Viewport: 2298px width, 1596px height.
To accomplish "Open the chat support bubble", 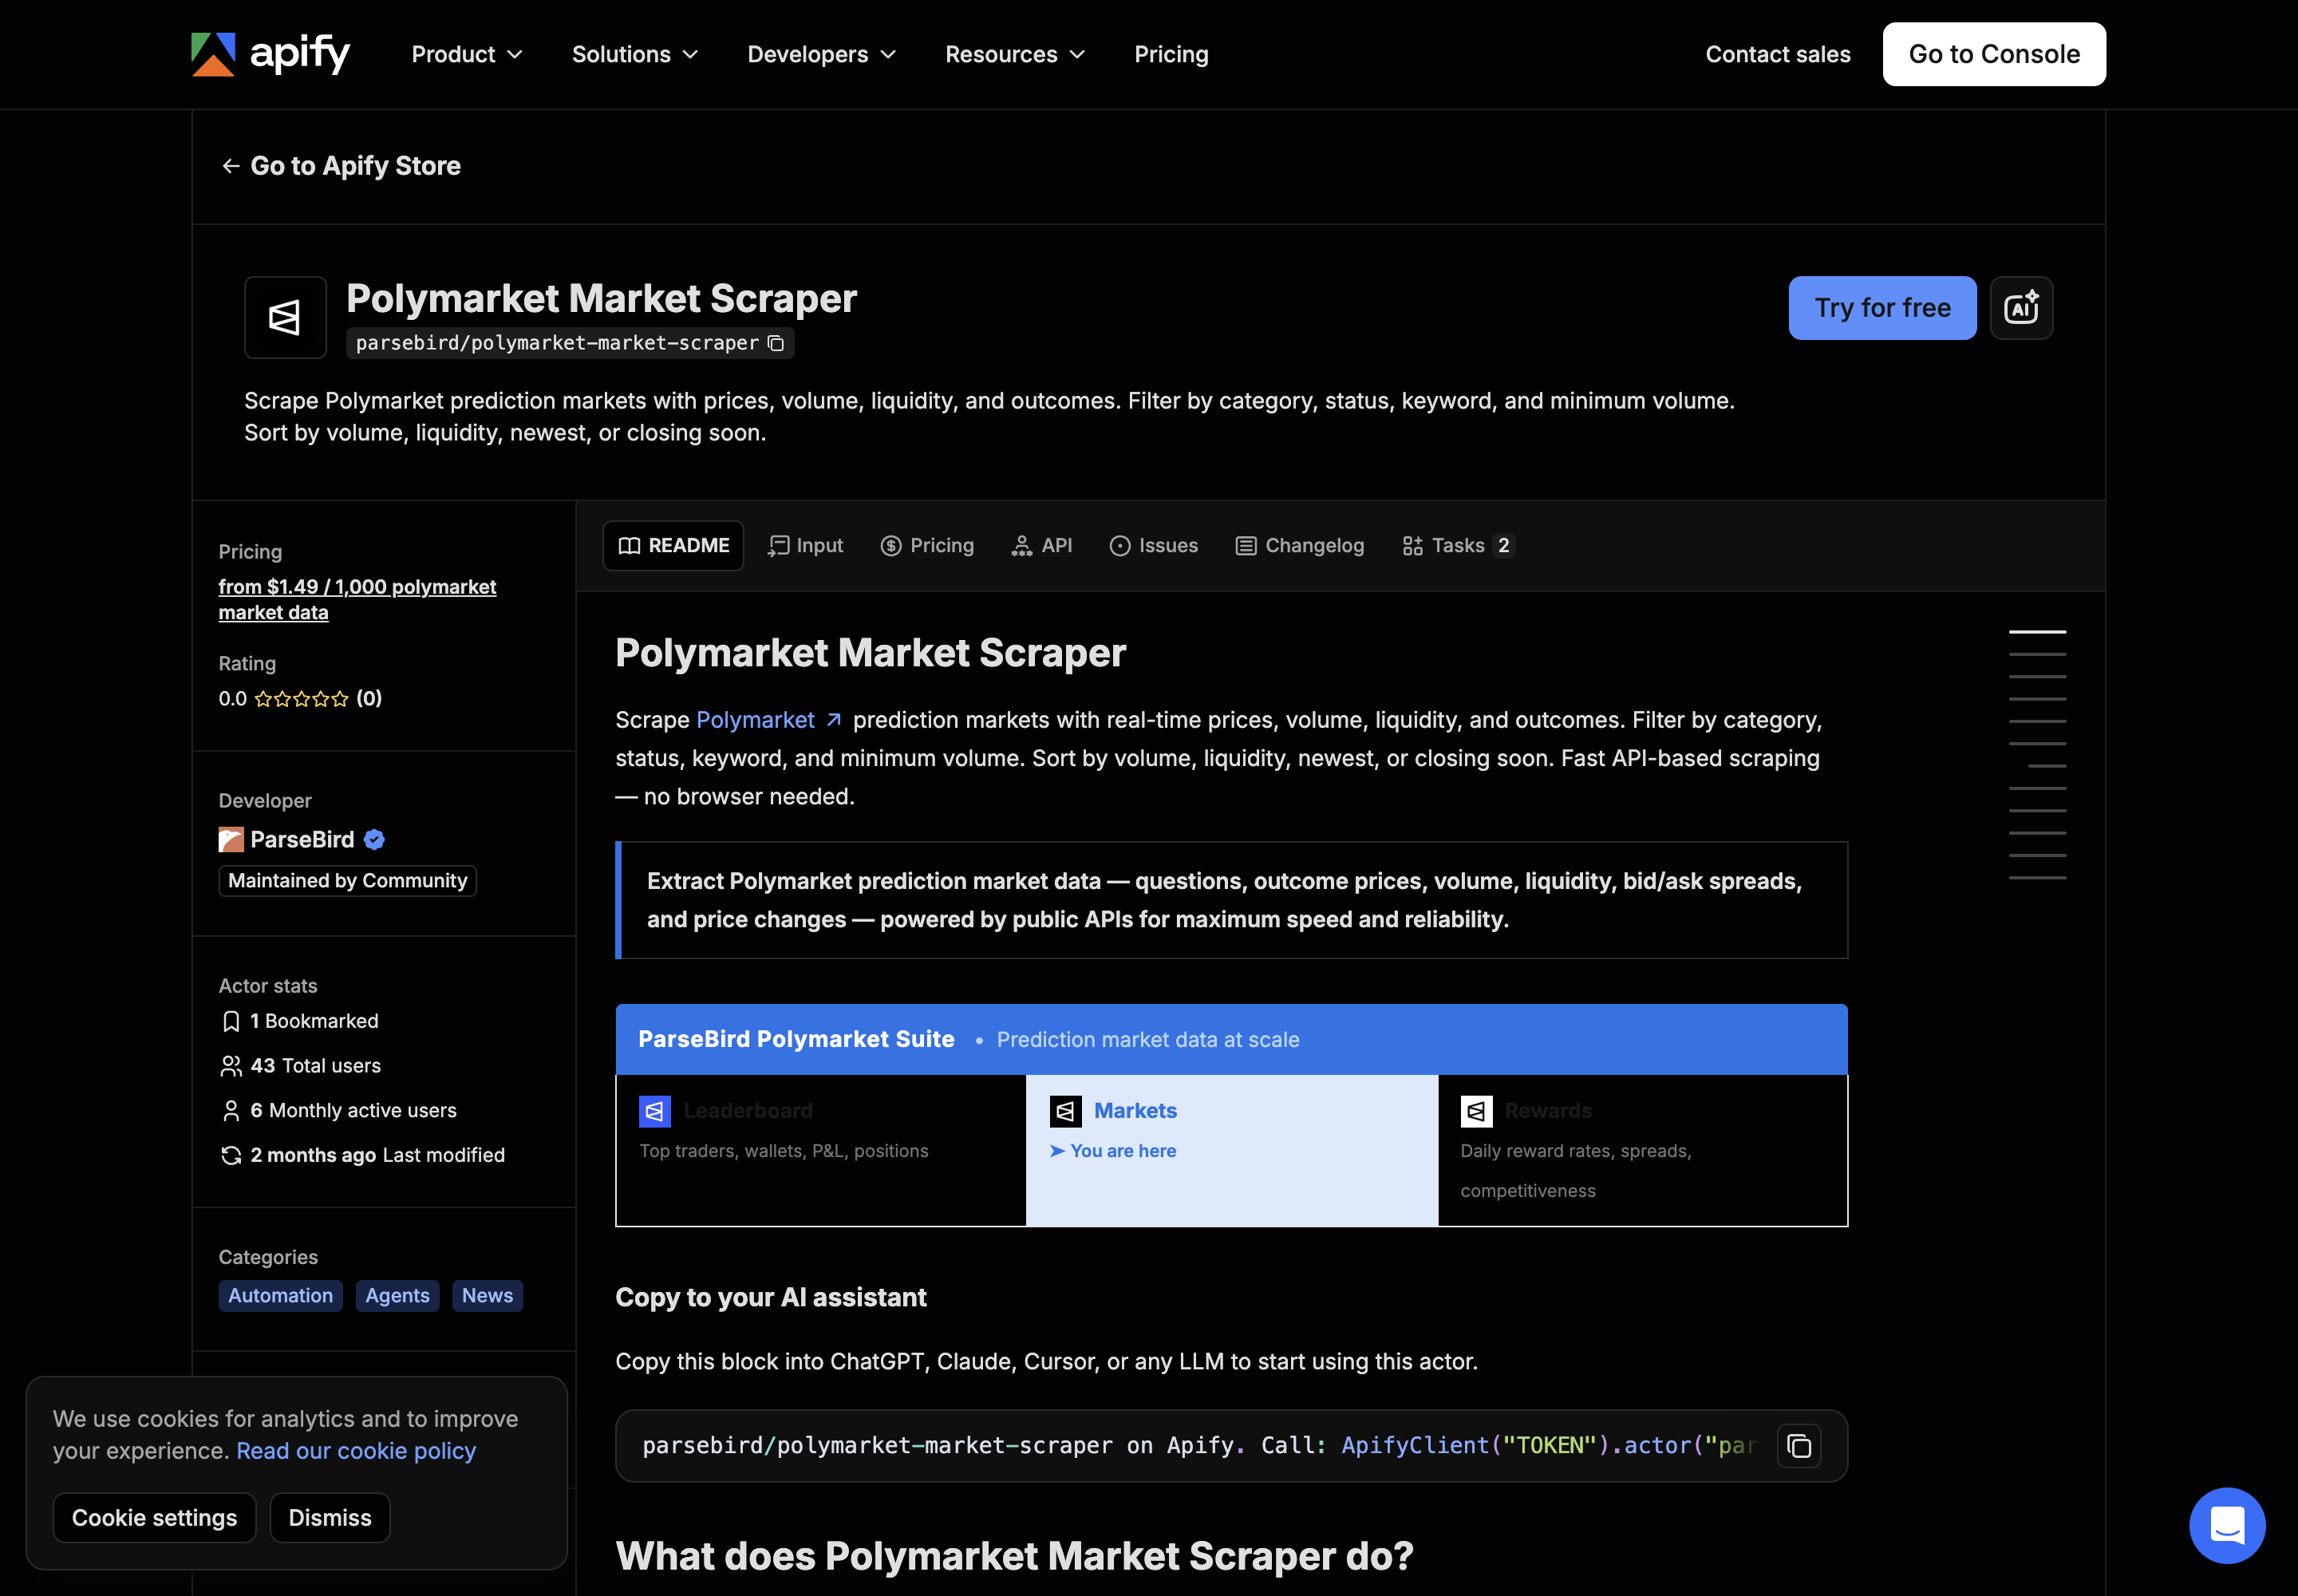I will coord(2227,1525).
